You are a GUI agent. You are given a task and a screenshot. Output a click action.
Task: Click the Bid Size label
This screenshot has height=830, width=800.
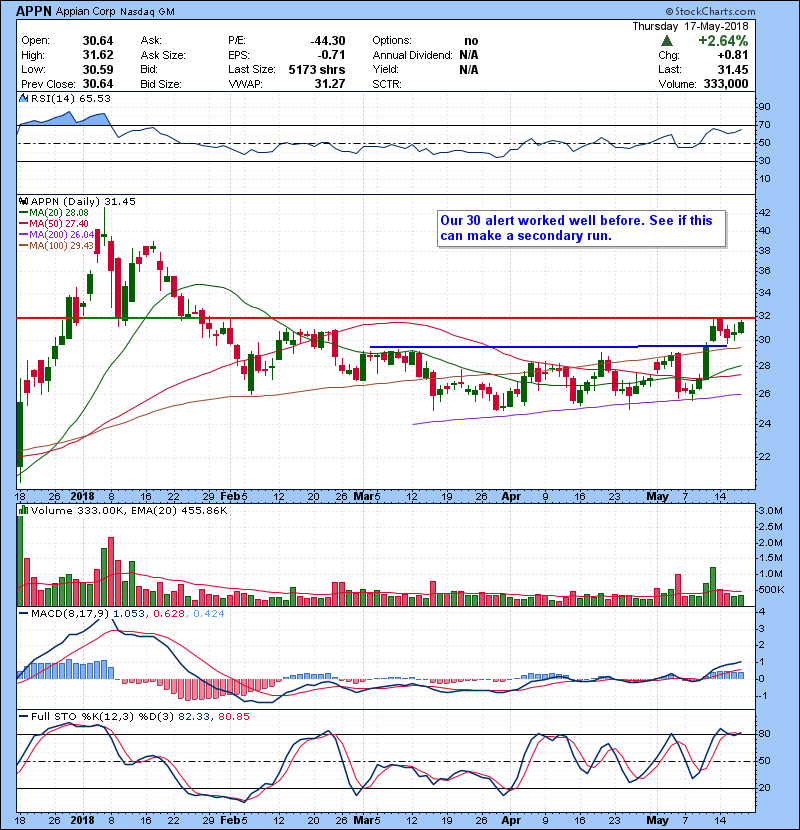tap(161, 84)
